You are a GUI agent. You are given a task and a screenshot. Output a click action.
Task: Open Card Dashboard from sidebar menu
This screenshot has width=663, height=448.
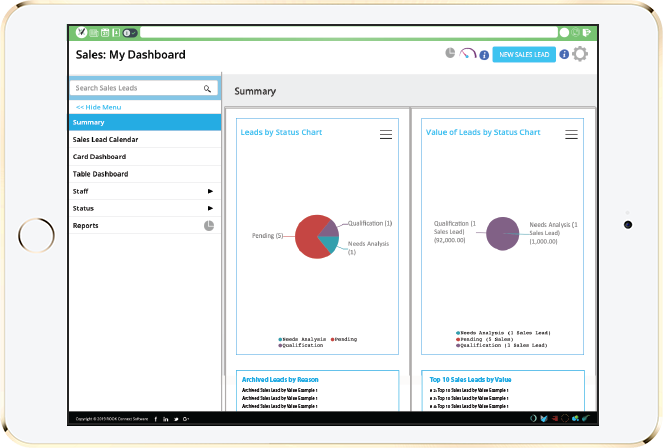pyautogui.click(x=100, y=156)
